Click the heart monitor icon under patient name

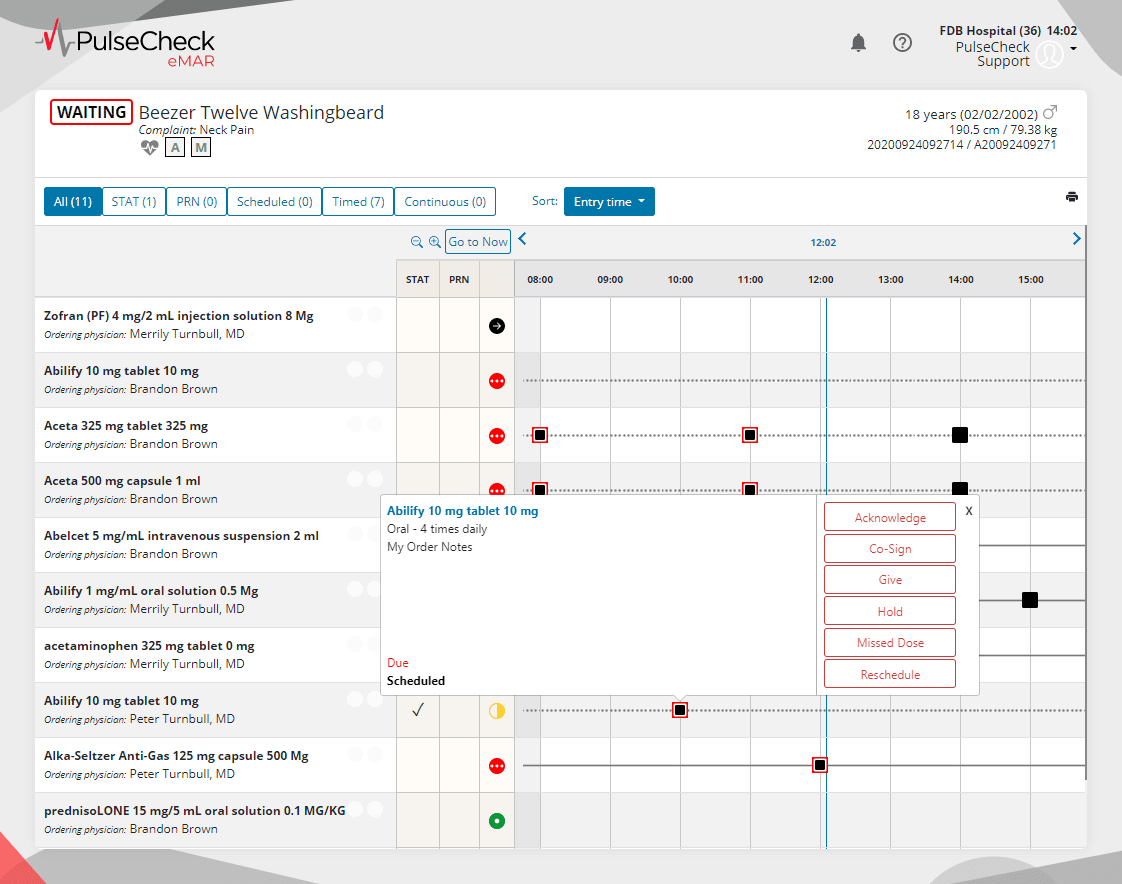149,147
